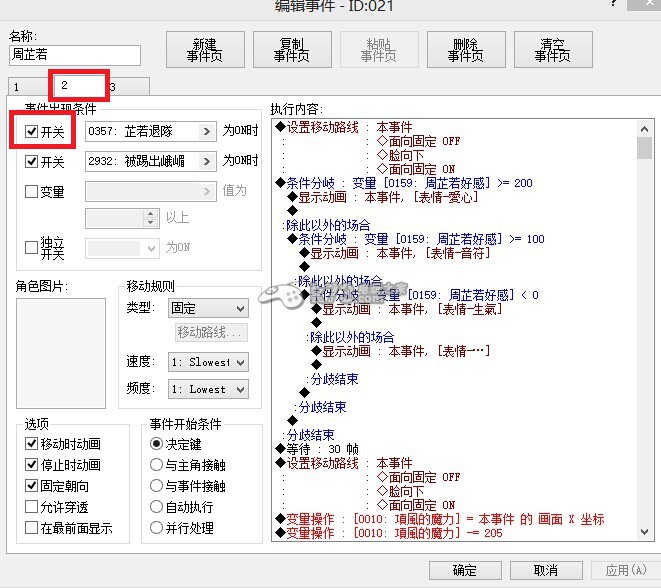Click the 名称 field containing 周芷若
The image size is (661, 588).
75,56
